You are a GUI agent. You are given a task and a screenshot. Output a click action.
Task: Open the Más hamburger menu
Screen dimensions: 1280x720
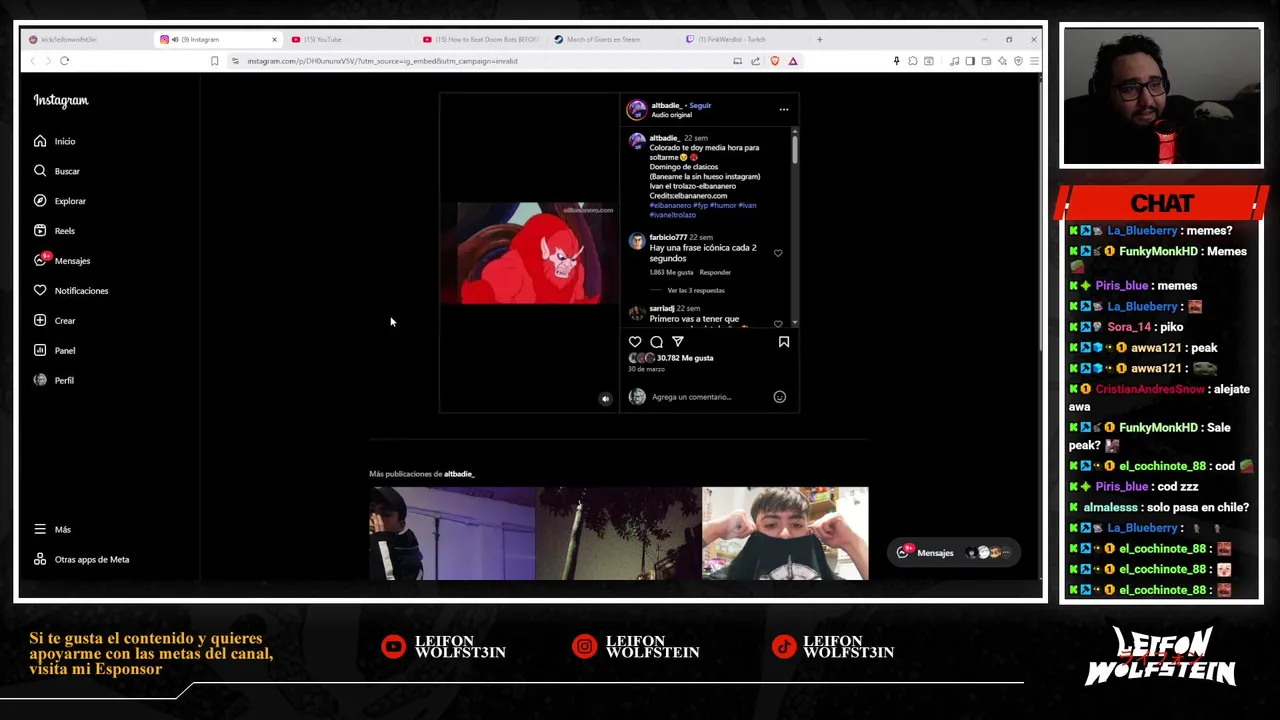[52, 529]
